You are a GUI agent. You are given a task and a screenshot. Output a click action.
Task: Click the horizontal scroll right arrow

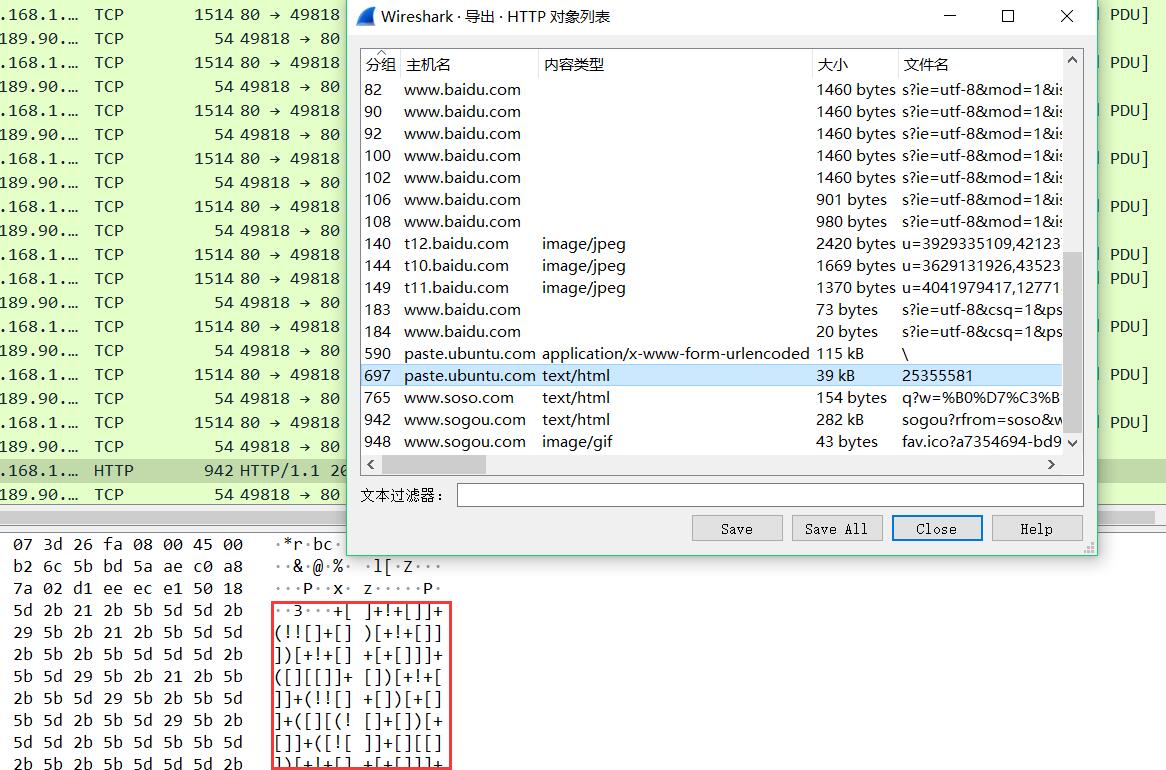[x=1051, y=464]
